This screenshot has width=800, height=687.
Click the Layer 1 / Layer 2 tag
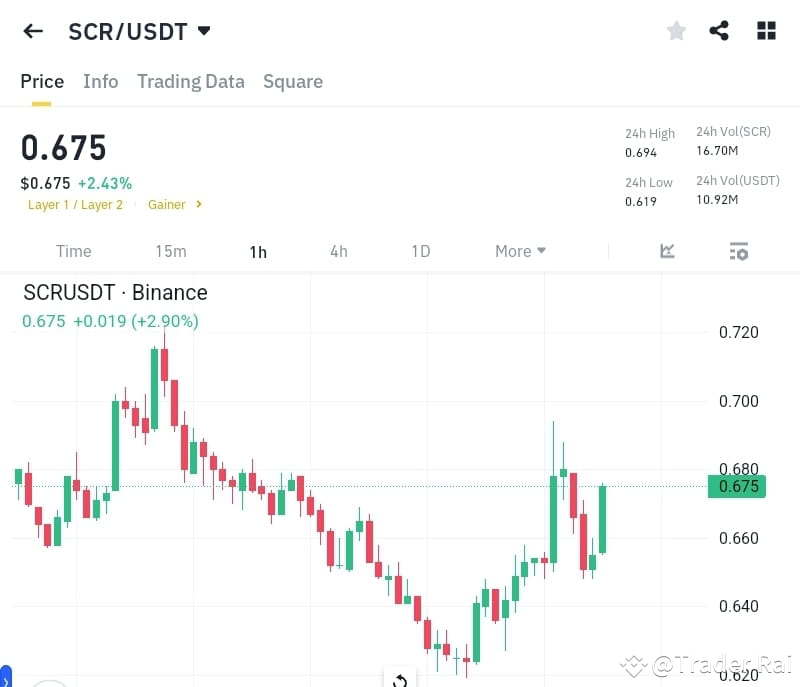click(75, 204)
